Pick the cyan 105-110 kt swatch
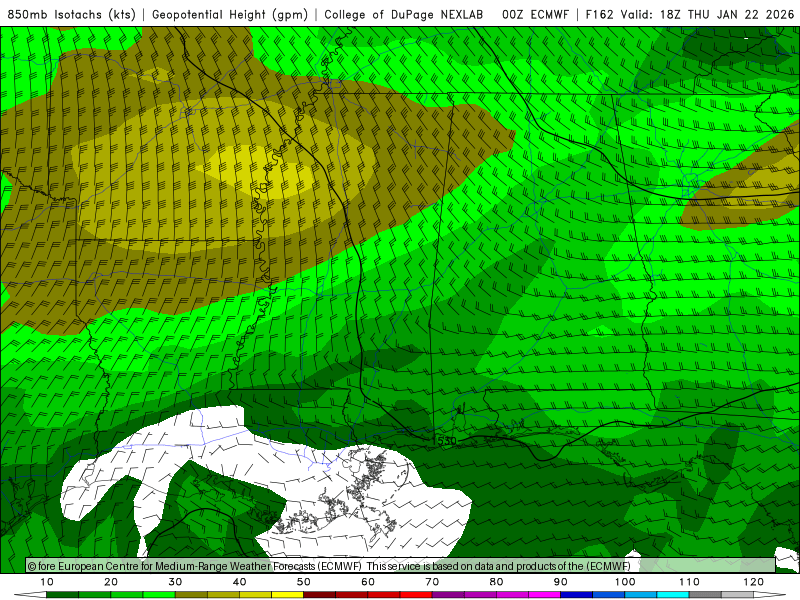Screen dimensions: 800x600 click(x=673, y=595)
